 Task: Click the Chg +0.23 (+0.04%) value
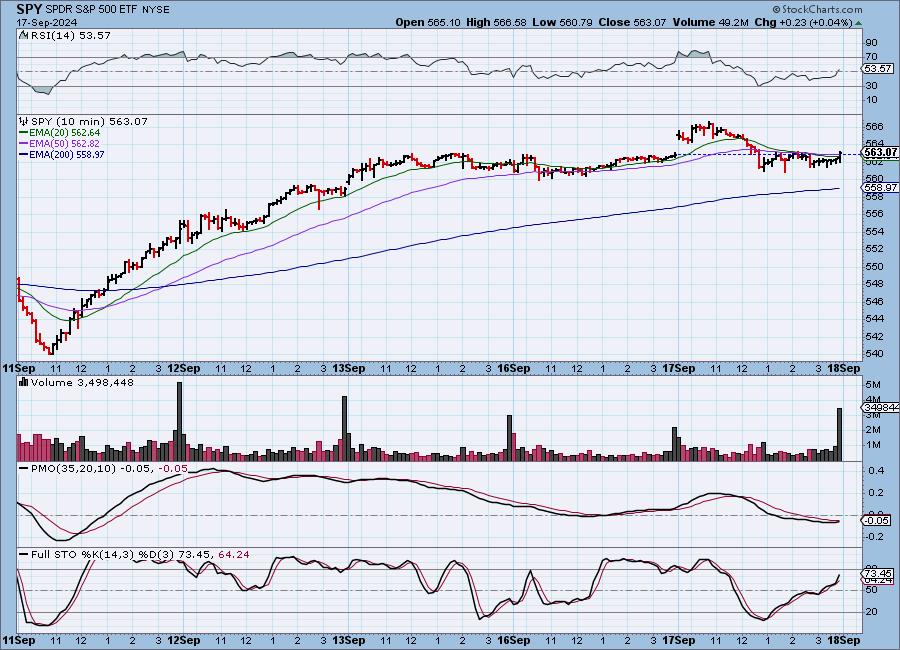(x=803, y=22)
